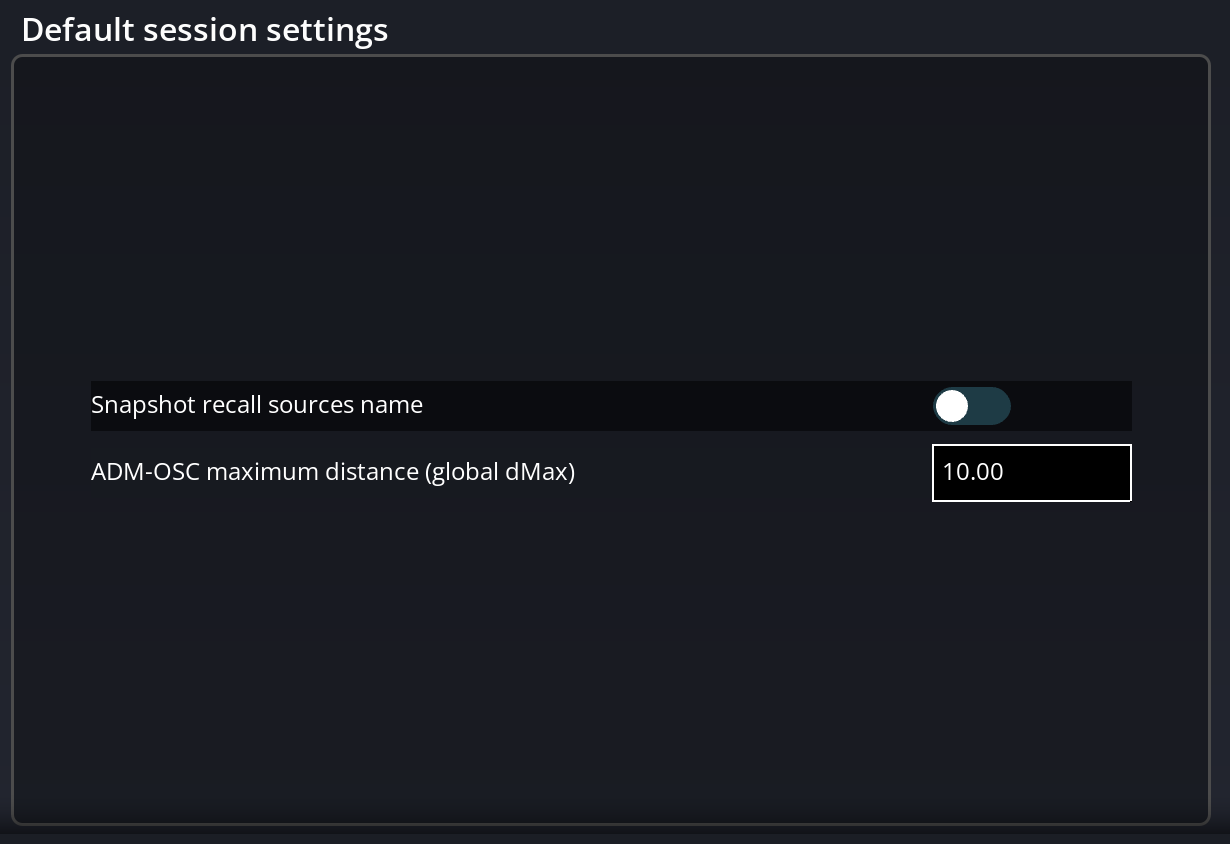
Task: Click the ADM-OSC maximum distance label
Action: [333, 472]
